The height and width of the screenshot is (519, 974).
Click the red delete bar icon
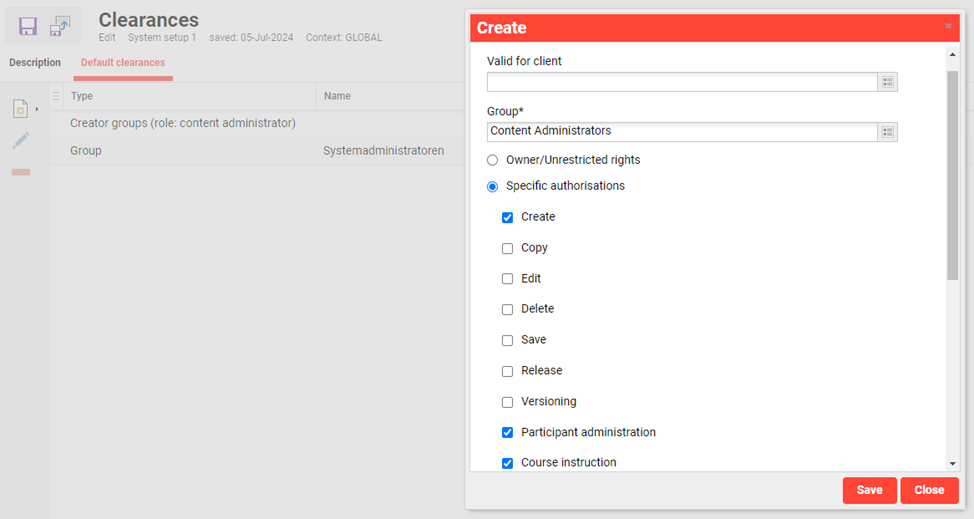coord(21,172)
